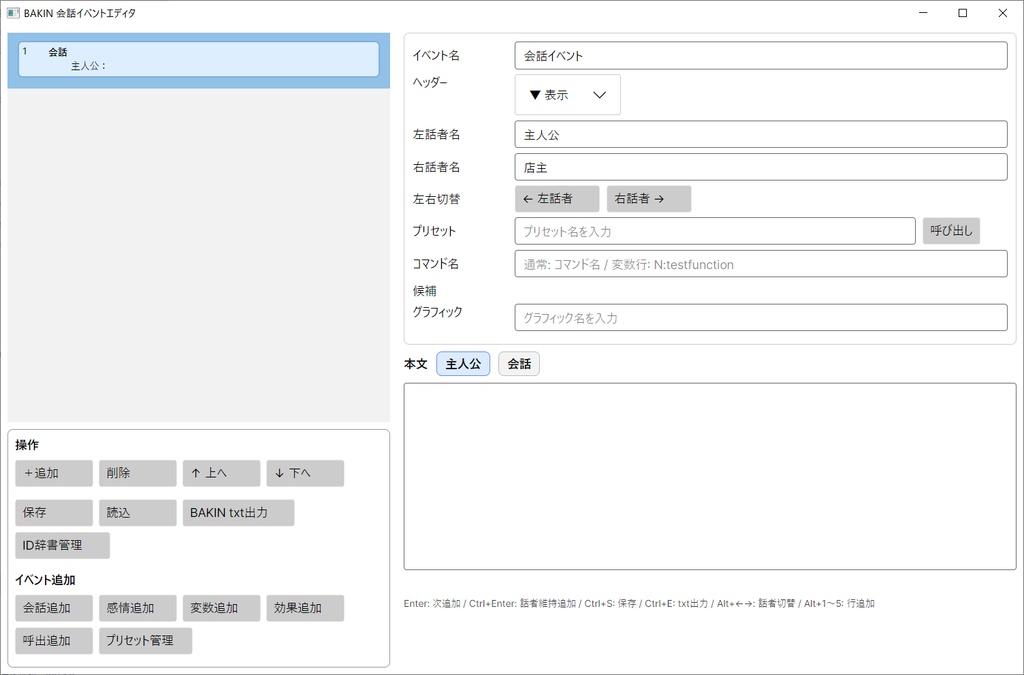Edit the イベント名 field

761,56
